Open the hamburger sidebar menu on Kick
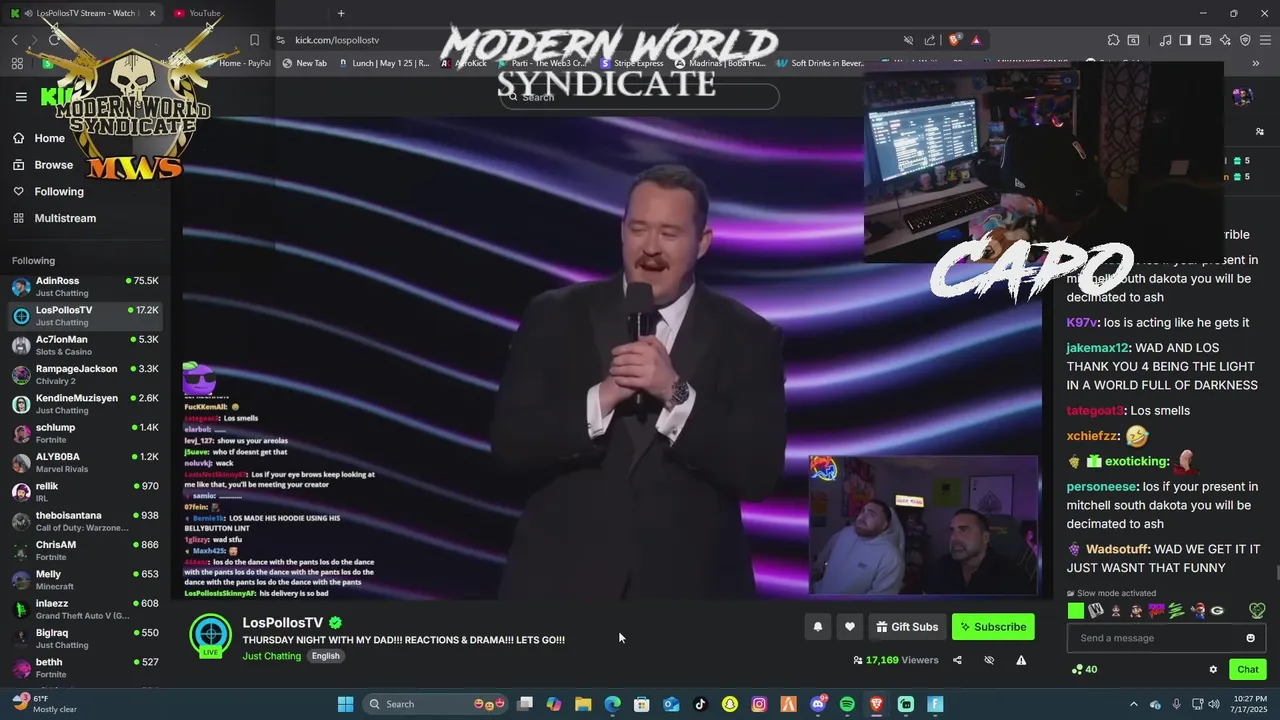This screenshot has width=1280, height=720. tap(21, 97)
